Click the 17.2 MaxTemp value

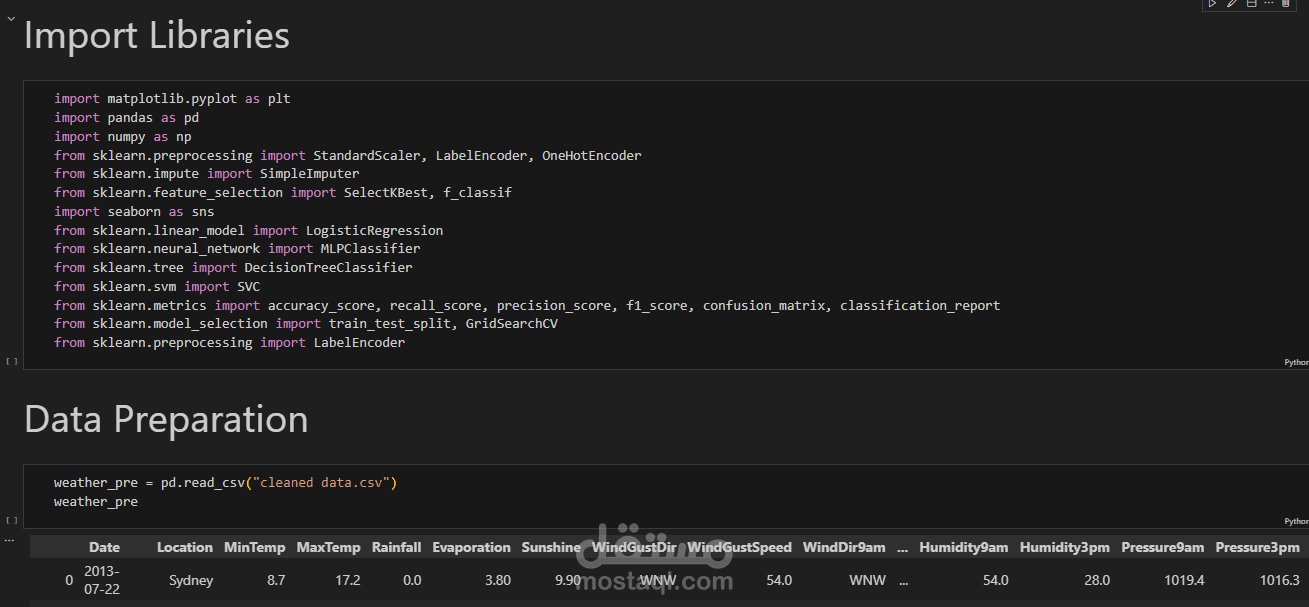(346, 580)
